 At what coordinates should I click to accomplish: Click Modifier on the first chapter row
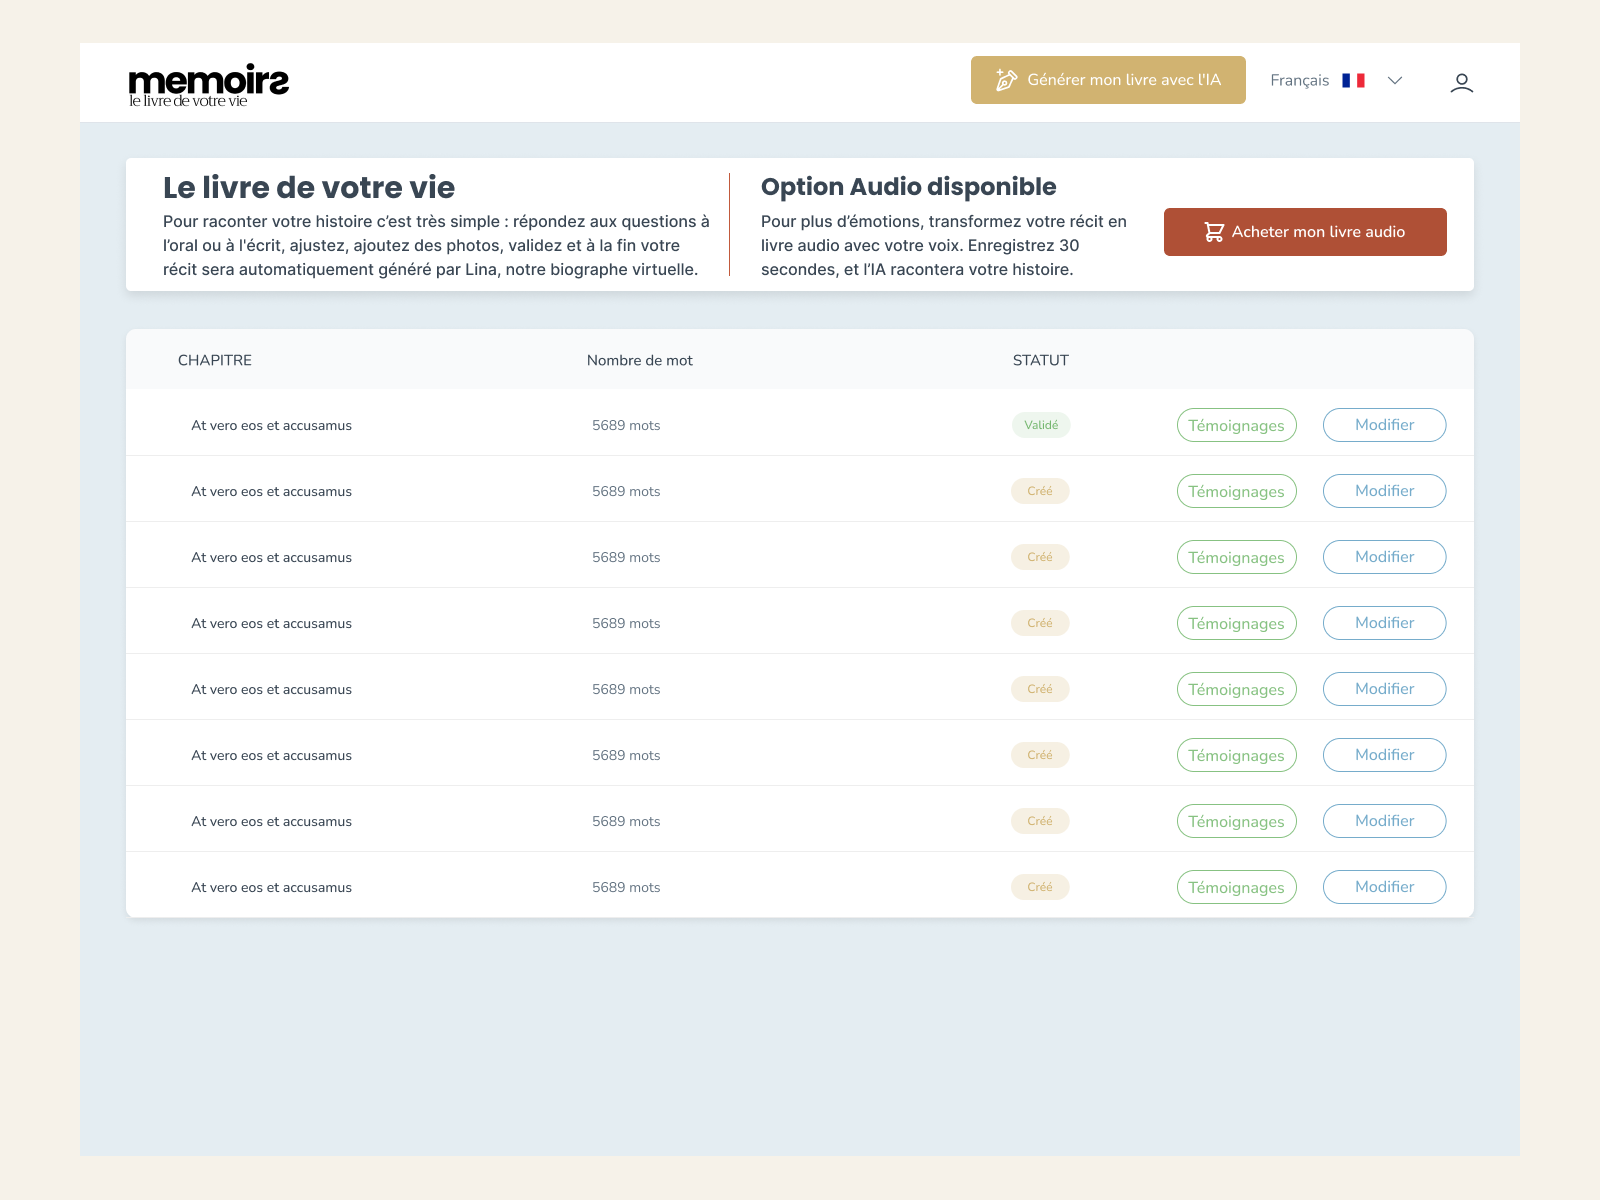click(1384, 424)
